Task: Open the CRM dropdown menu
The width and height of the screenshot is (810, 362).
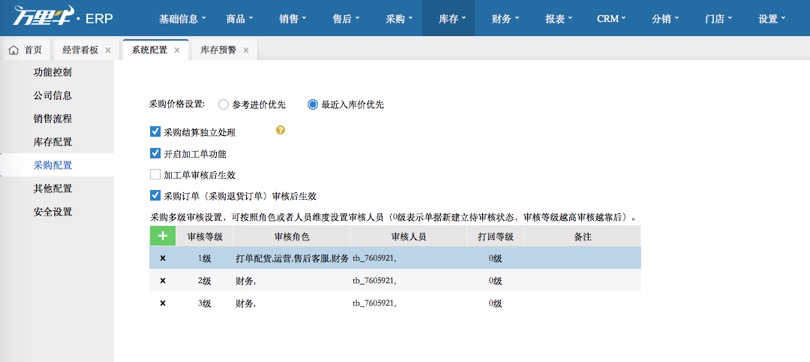Action: point(611,19)
